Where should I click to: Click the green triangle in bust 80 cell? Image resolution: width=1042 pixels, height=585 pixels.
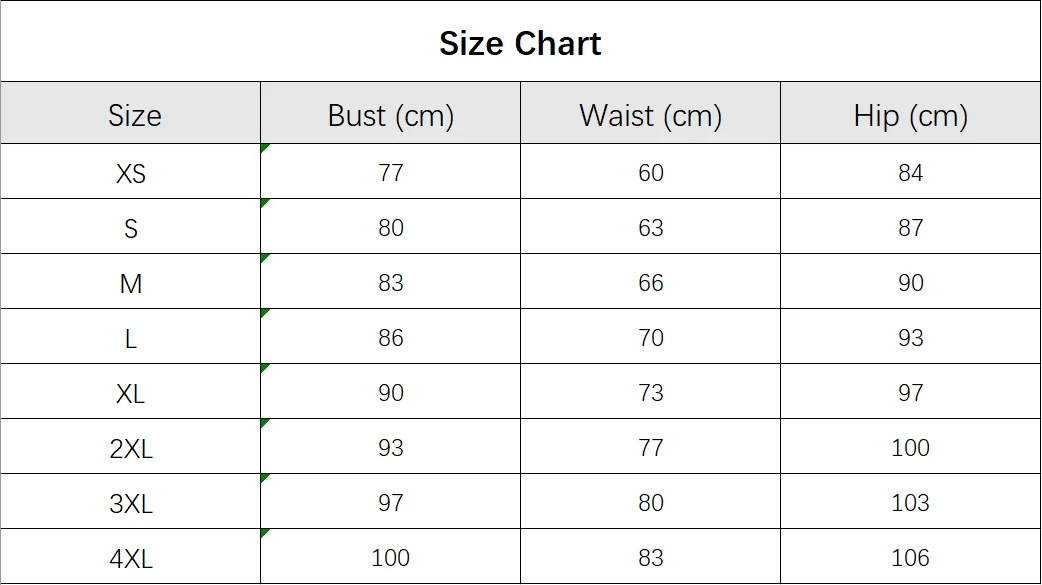coord(264,203)
